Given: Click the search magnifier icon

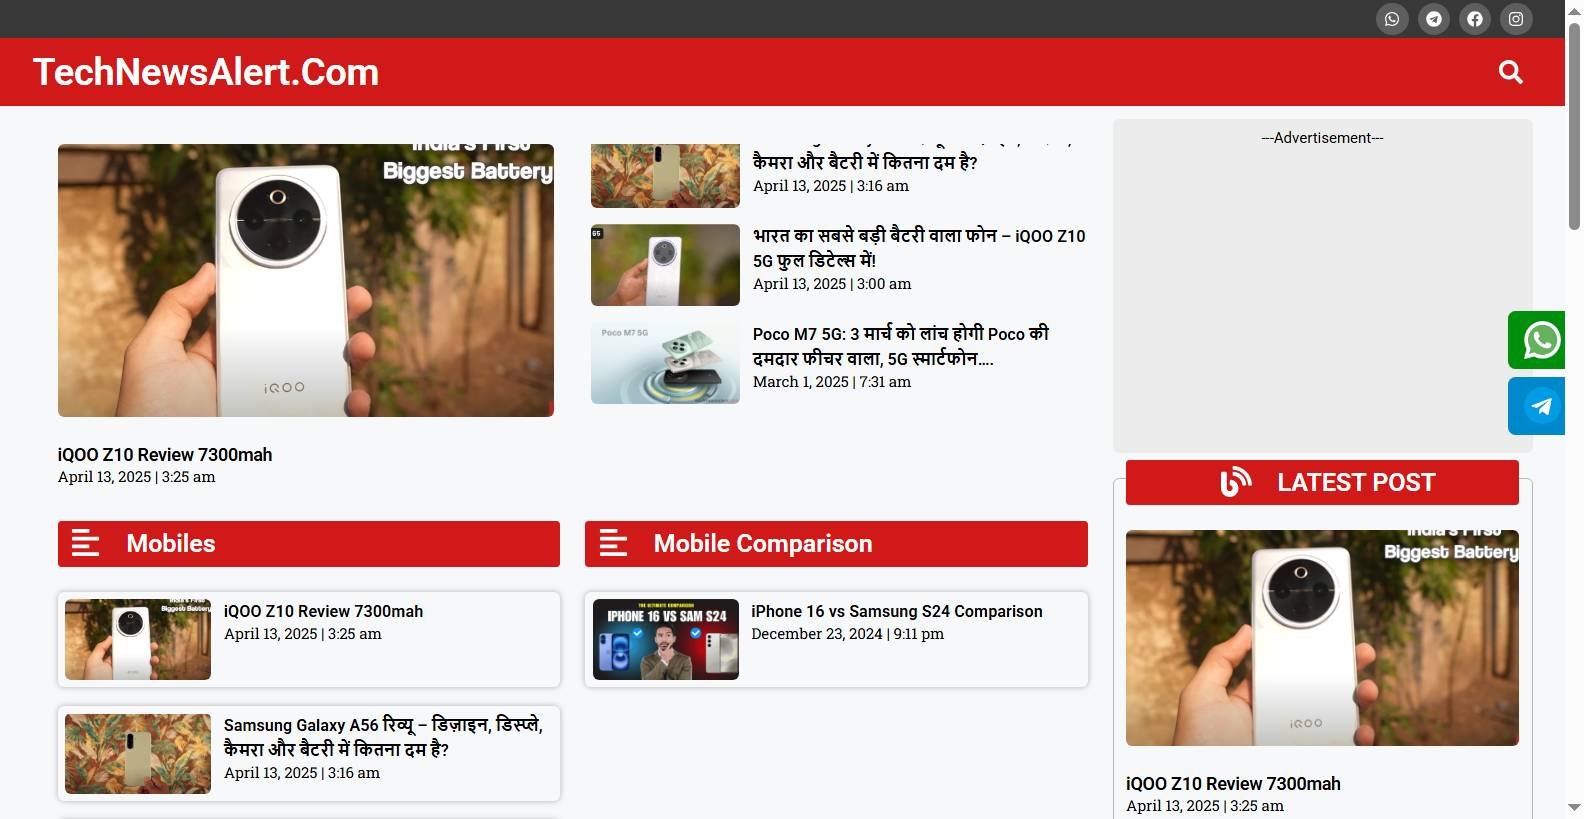Looking at the screenshot, I should (x=1510, y=72).
